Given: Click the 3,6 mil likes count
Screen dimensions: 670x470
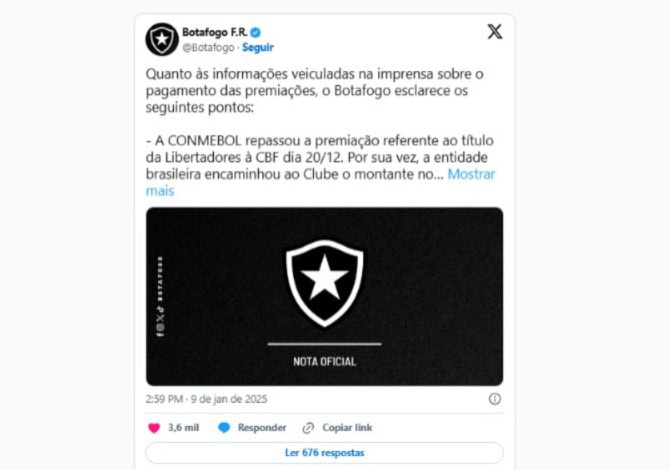Looking at the screenshot, I should click(x=183, y=428).
